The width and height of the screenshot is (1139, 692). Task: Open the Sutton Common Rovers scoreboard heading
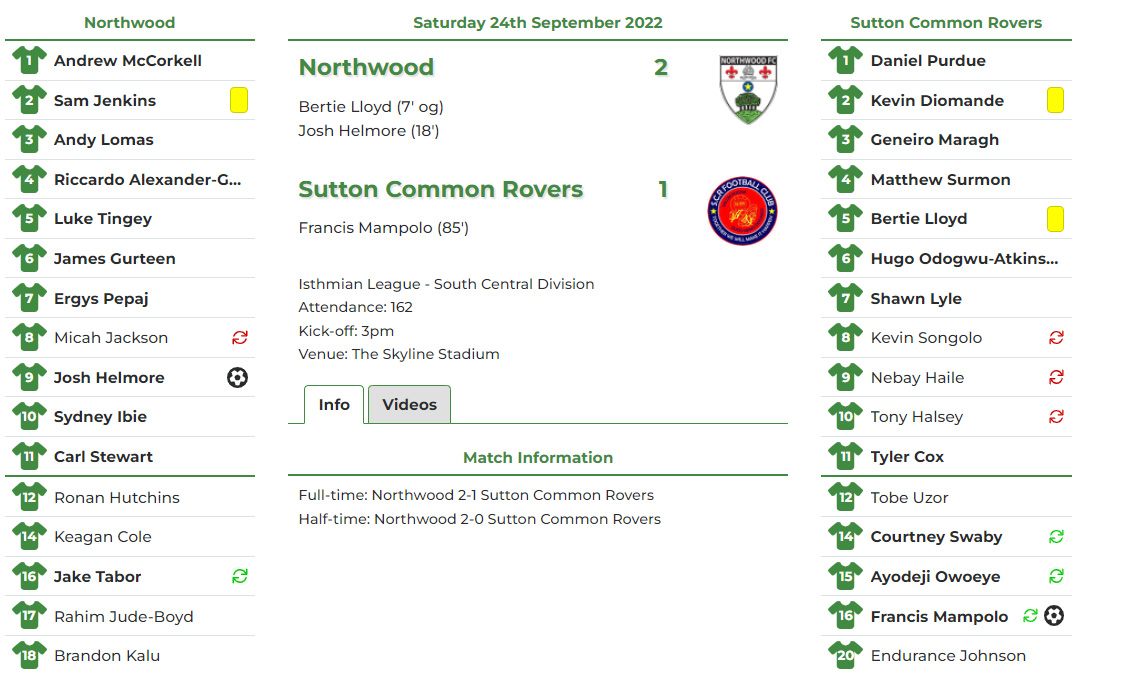point(440,189)
